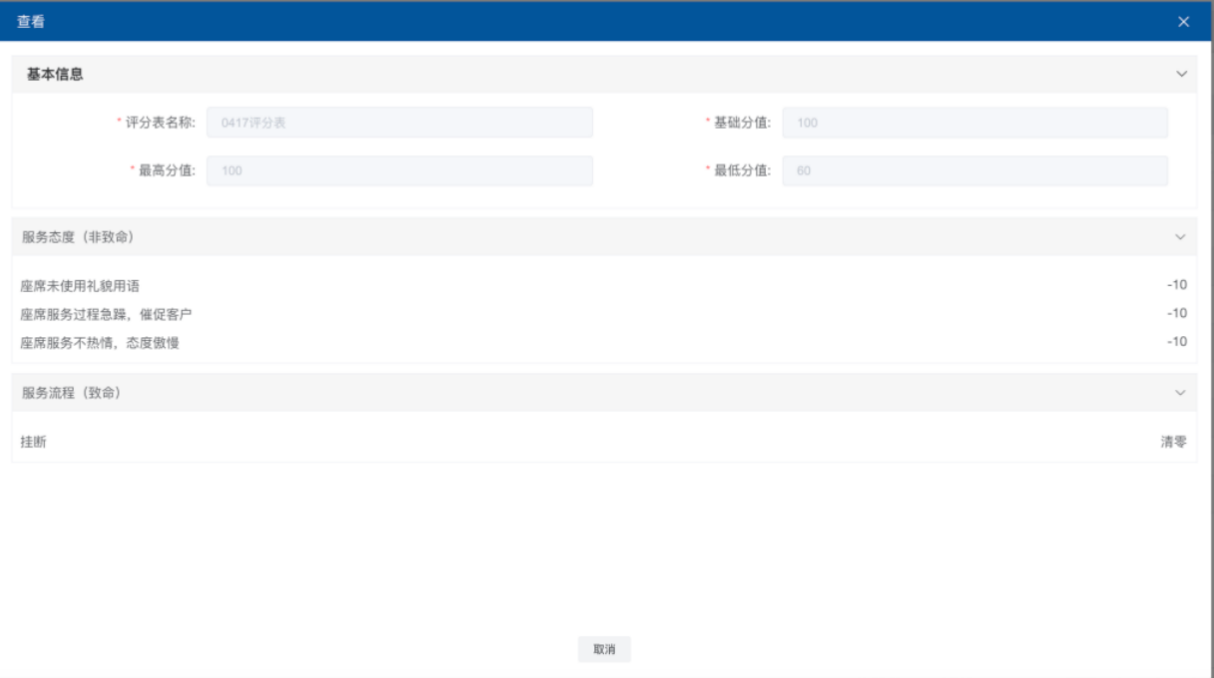This screenshot has height=678, width=1214.
Task: Collapse the 服务流程（致命）section chevron
Action: pyautogui.click(x=1181, y=392)
